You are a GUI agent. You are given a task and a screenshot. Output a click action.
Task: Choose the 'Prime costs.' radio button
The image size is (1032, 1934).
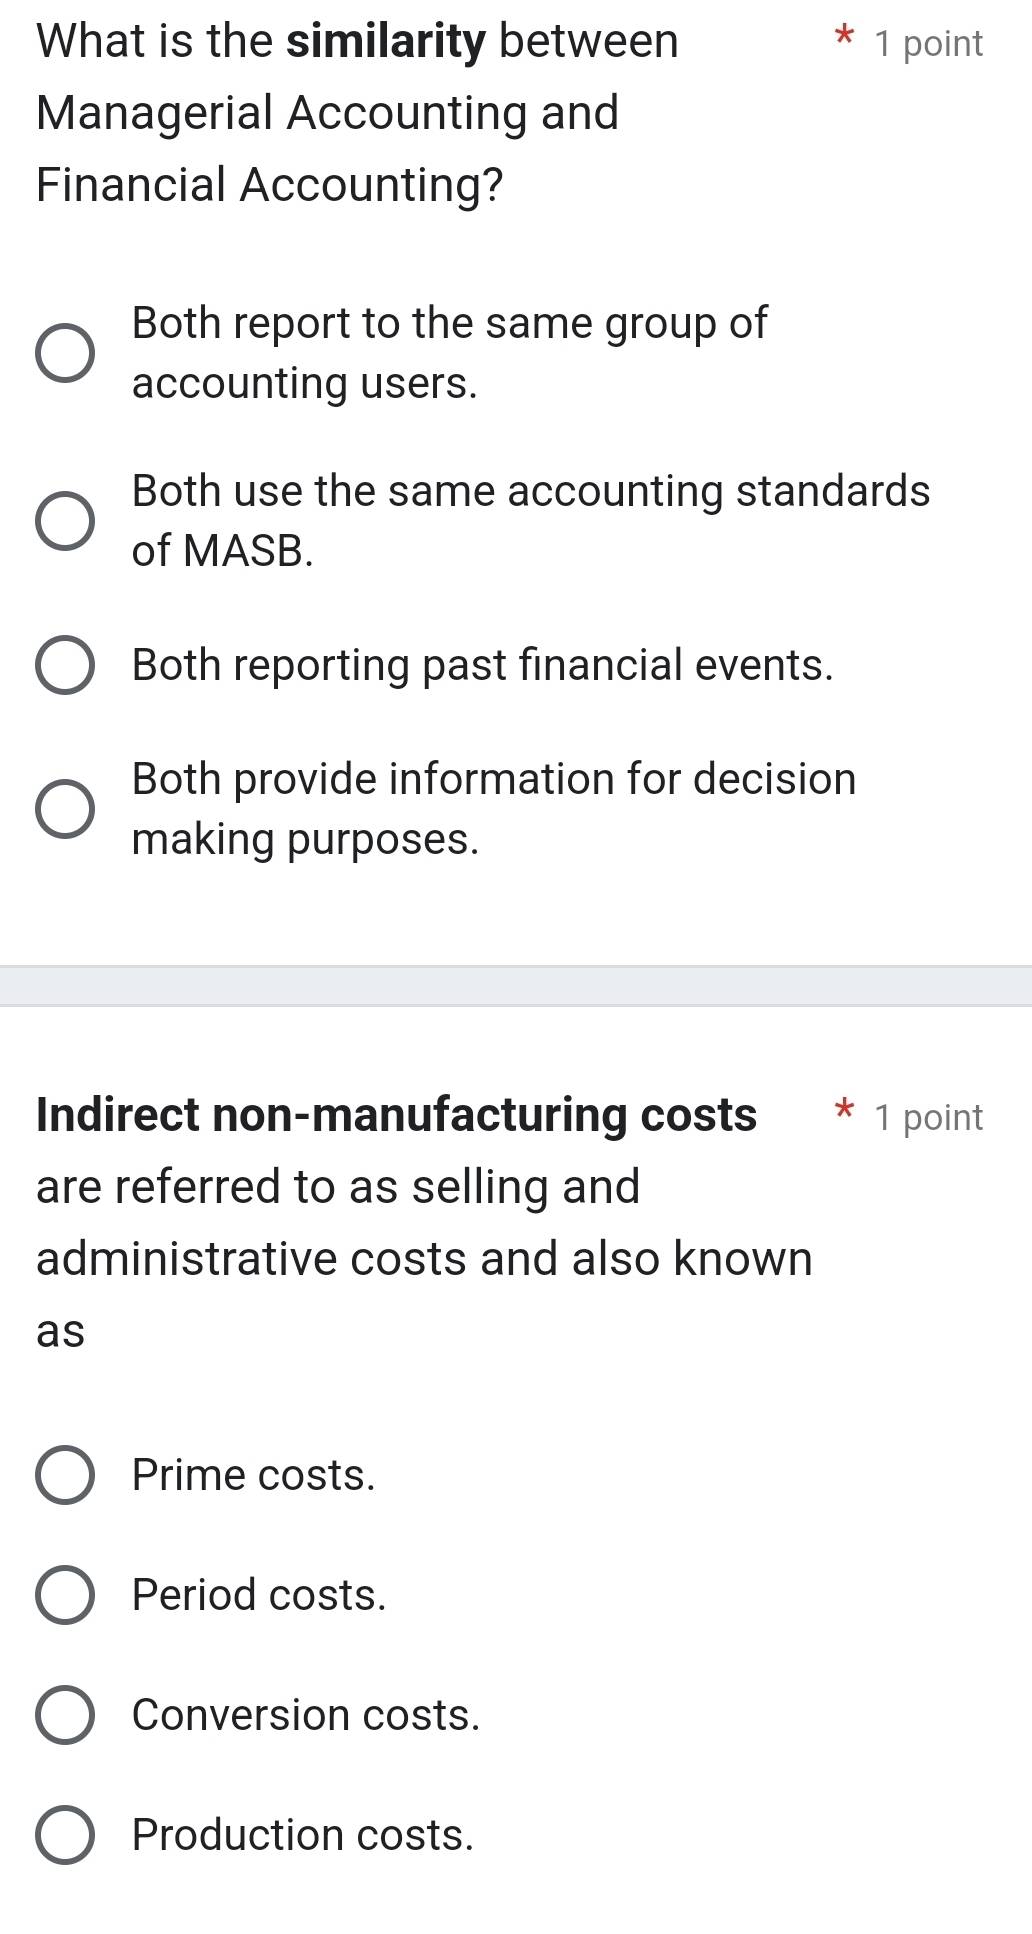(66, 1475)
